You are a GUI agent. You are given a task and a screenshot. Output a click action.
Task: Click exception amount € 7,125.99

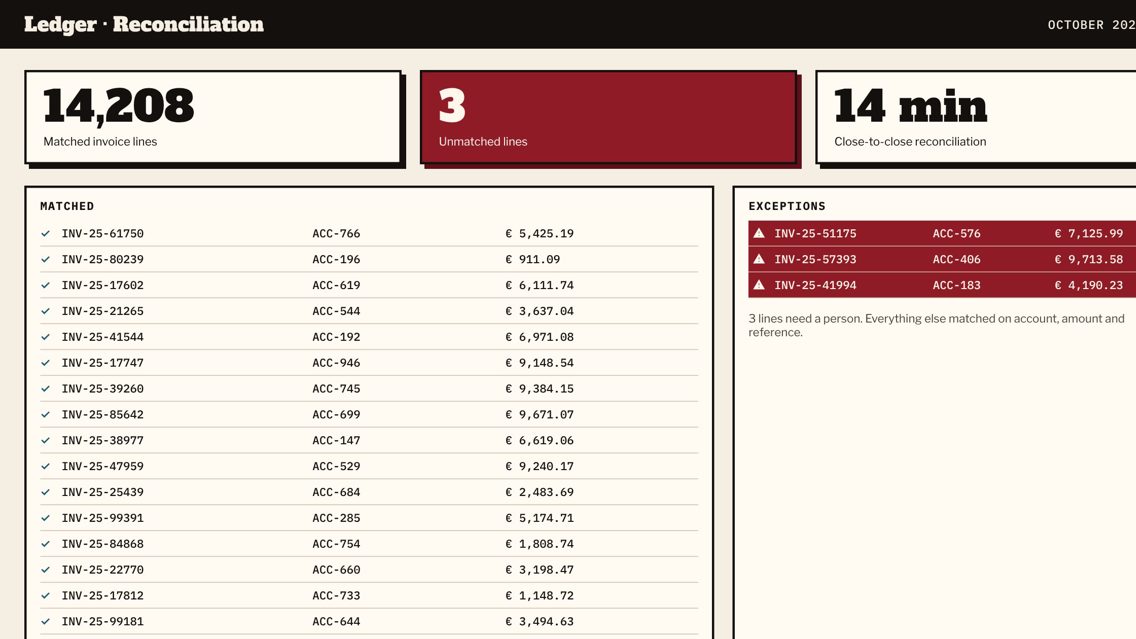[x=1089, y=233]
